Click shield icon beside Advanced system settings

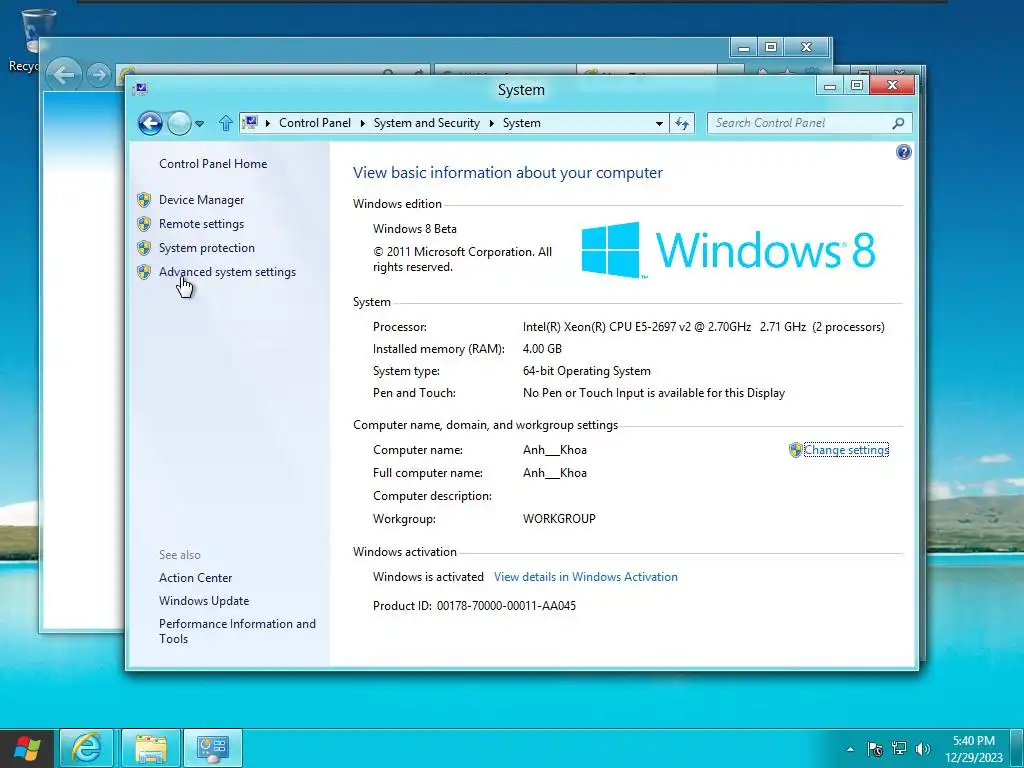144,272
